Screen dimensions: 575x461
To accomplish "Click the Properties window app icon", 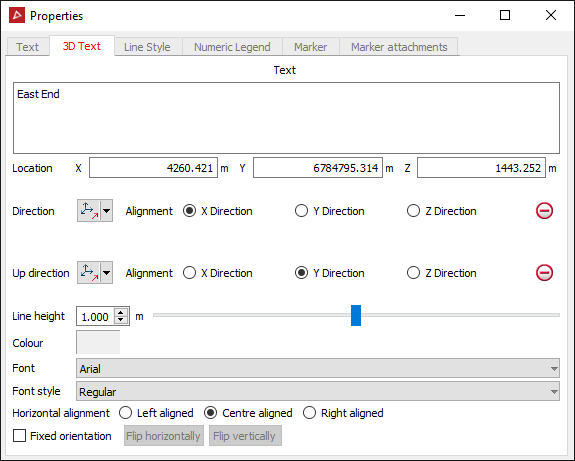I will tap(17, 15).
